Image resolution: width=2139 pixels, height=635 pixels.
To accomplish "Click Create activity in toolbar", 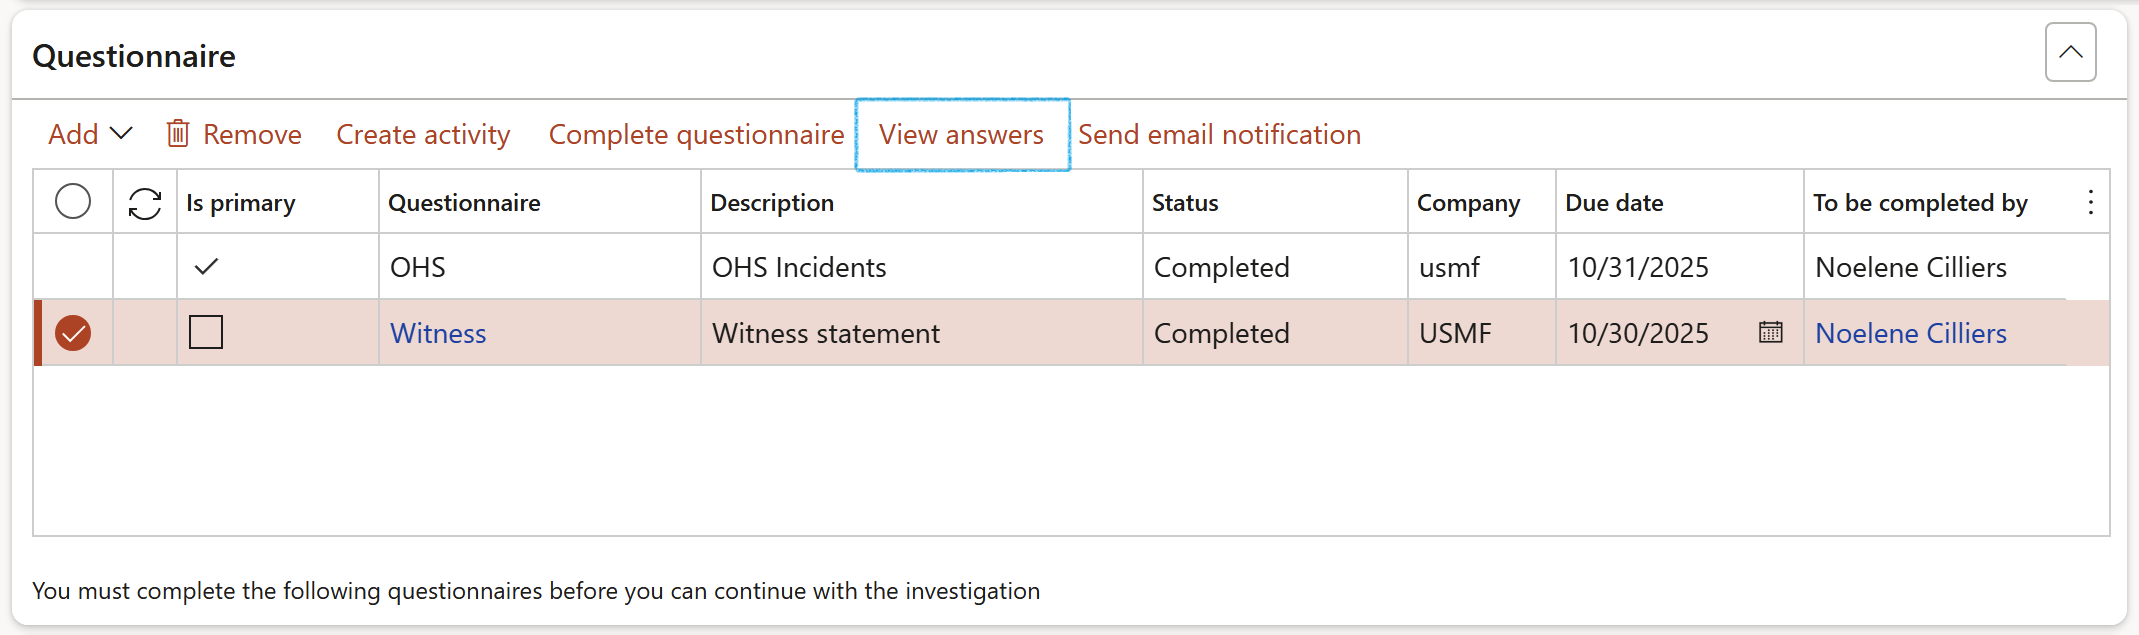I will 423,134.
